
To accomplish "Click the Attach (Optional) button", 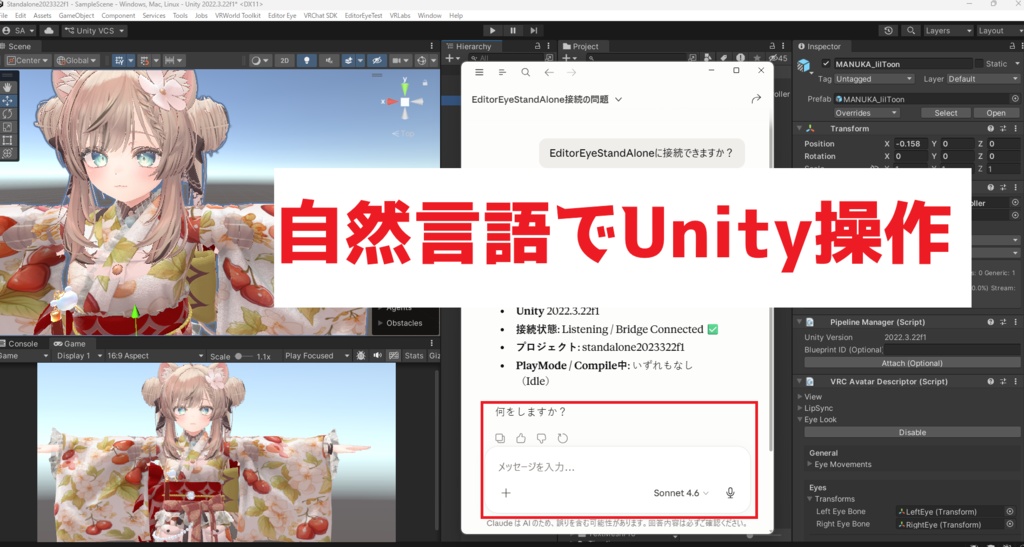I will point(912,363).
